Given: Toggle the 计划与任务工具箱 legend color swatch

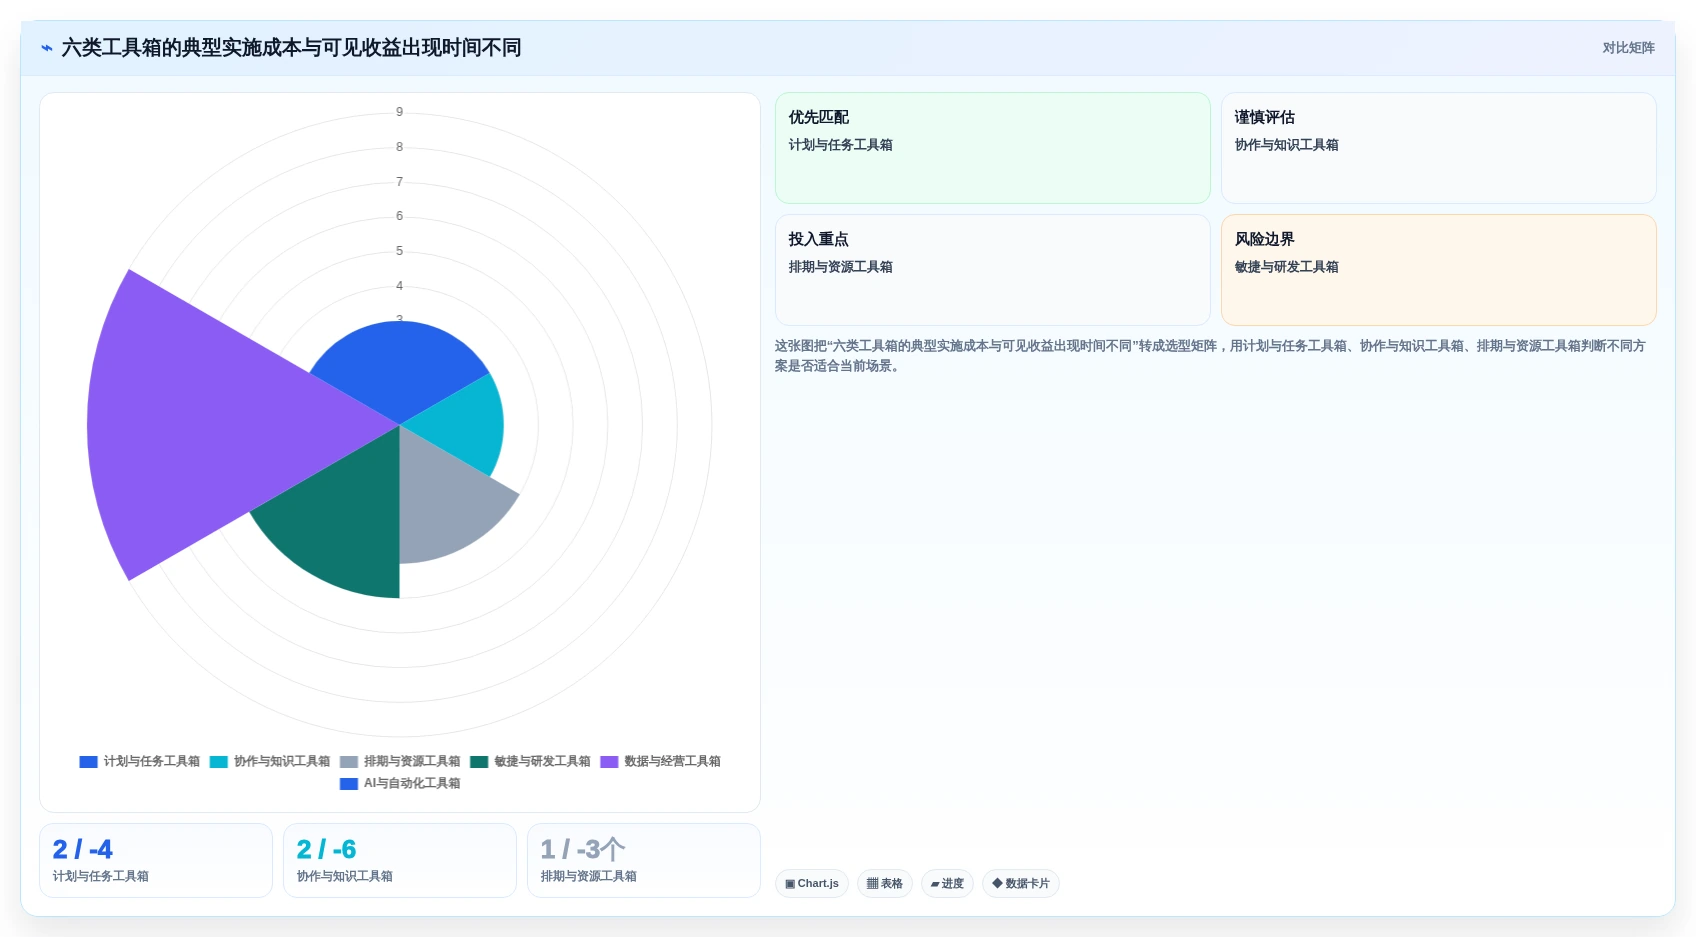Looking at the screenshot, I should coord(88,762).
